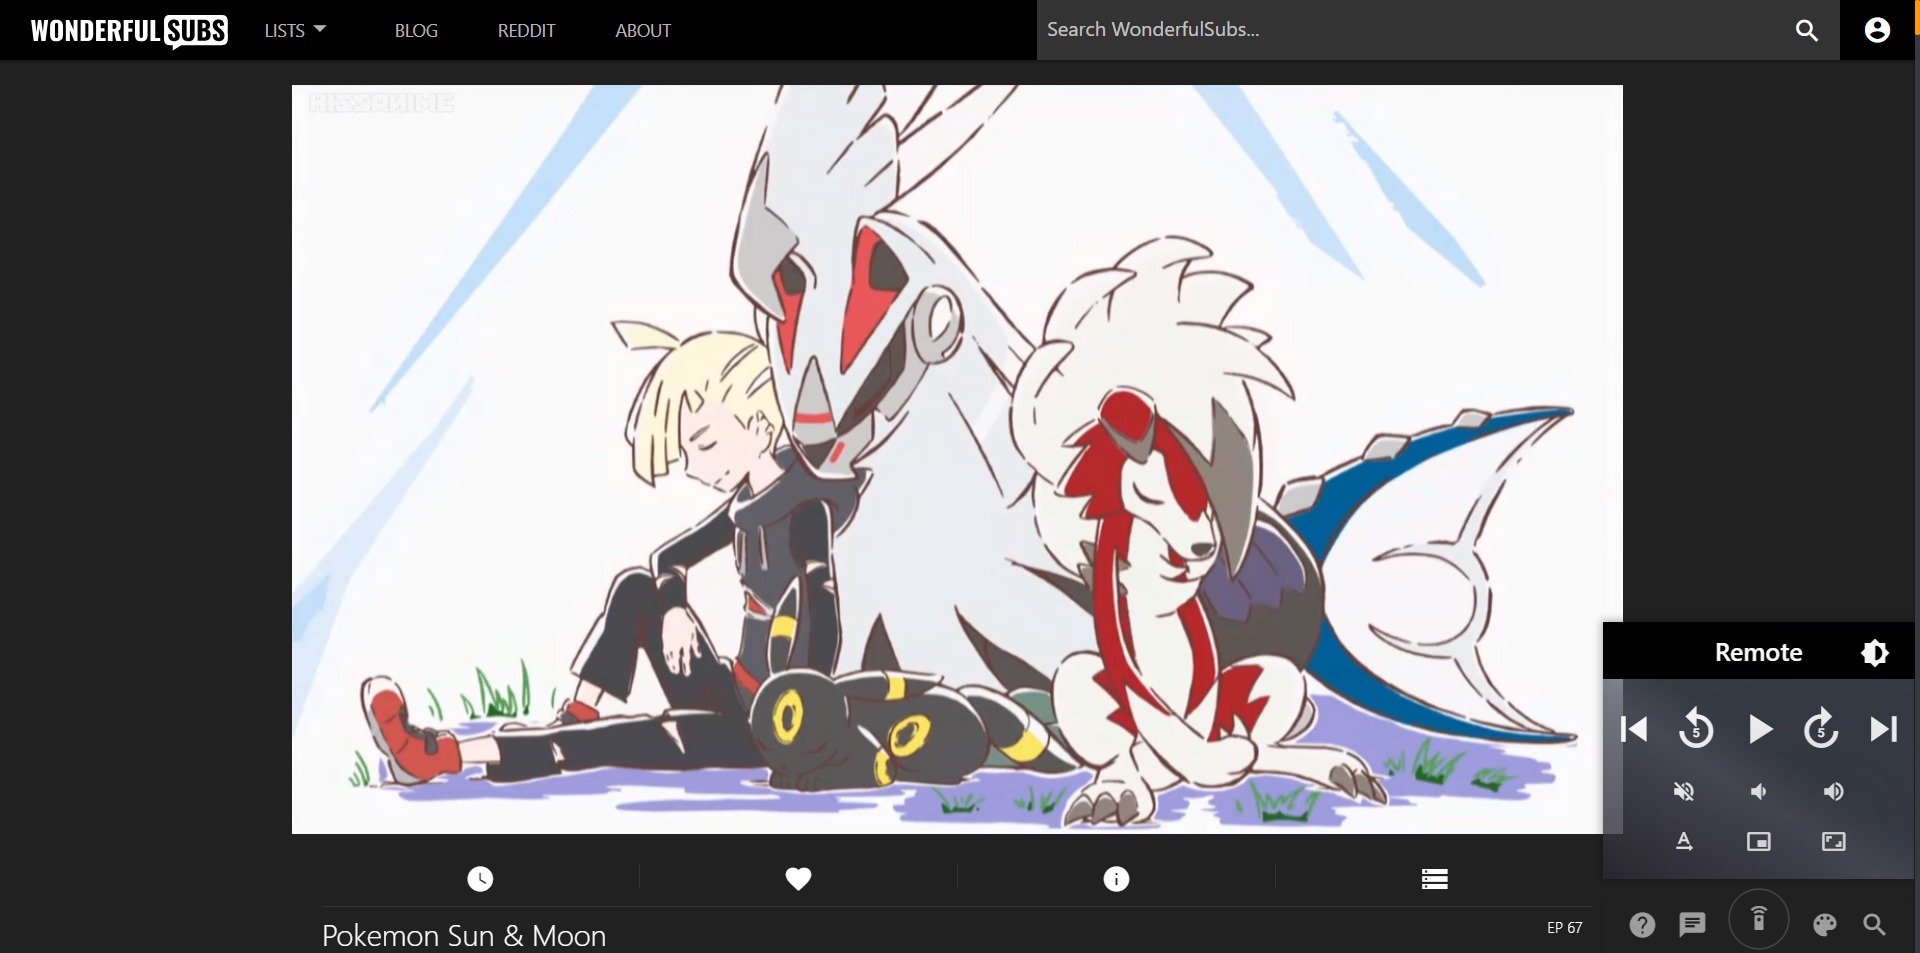
Task: Open the episode list icon
Action: [x=1435, y=879]
